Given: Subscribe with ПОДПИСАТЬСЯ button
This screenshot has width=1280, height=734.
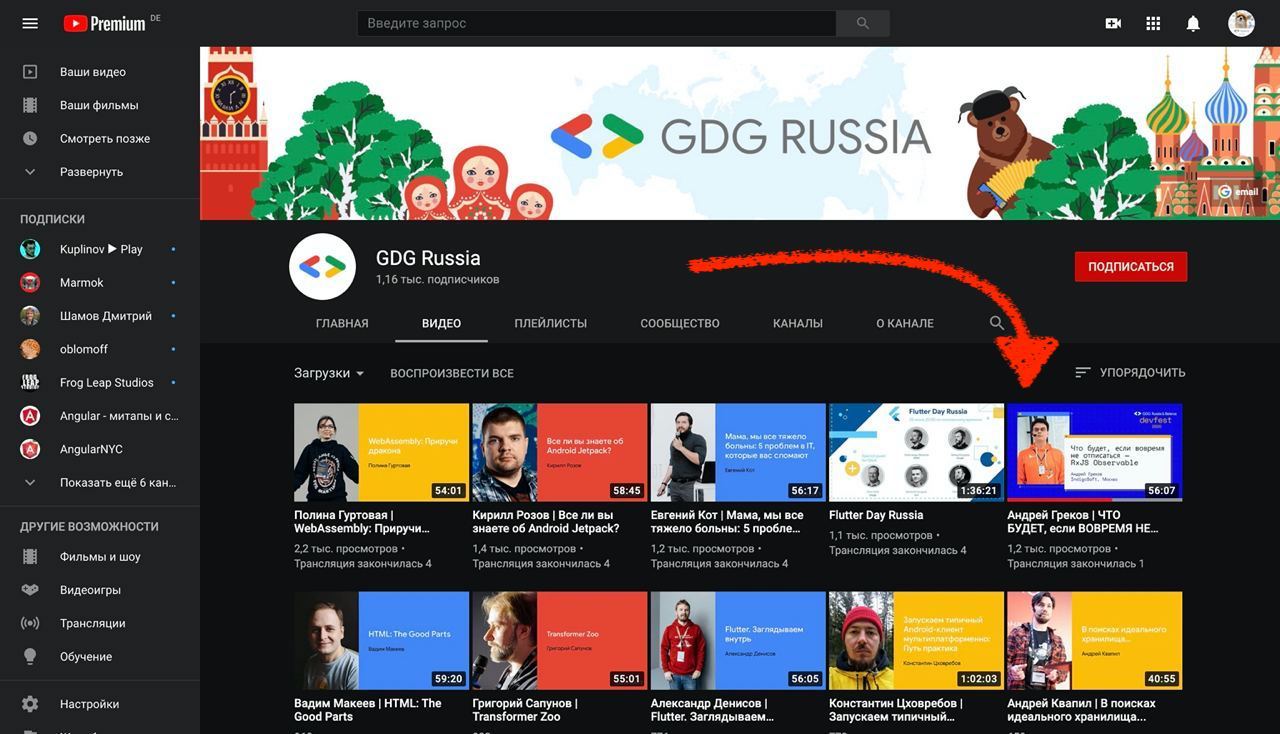Looking at the screenshot, I should tap(1131, 267).
